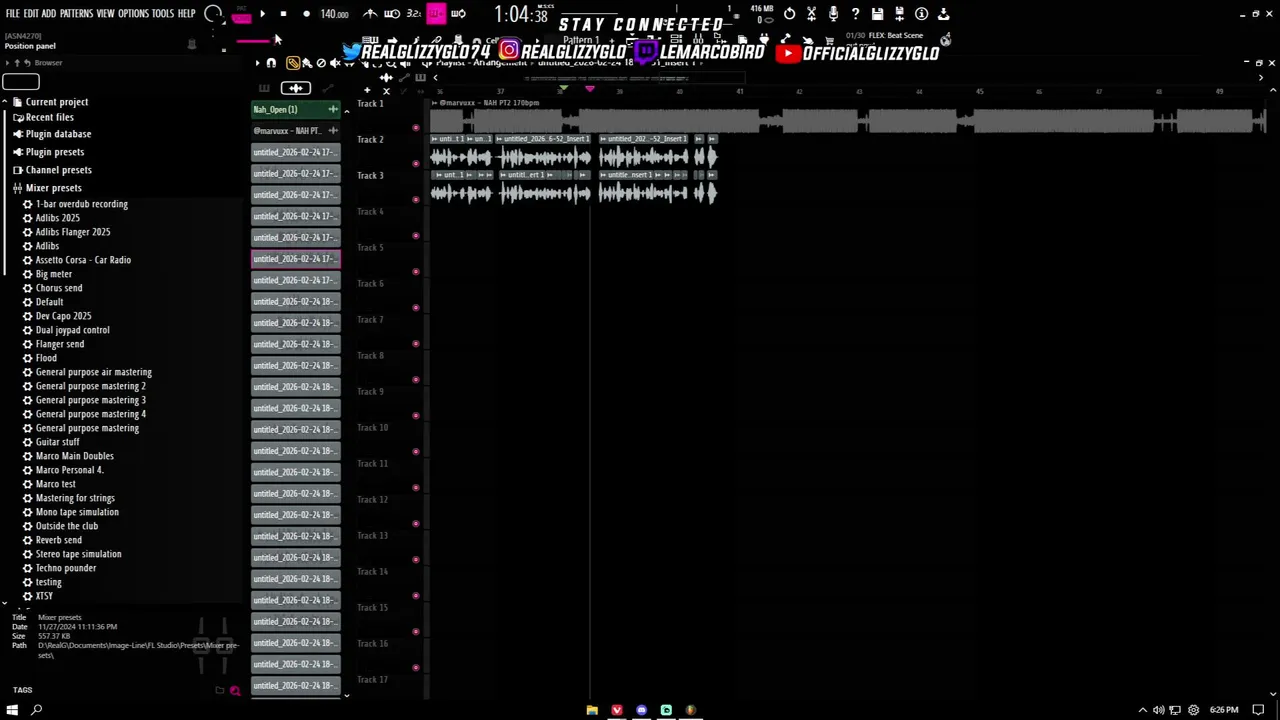
Task: Click the save new version icon
Action: (x=899, y=14)
